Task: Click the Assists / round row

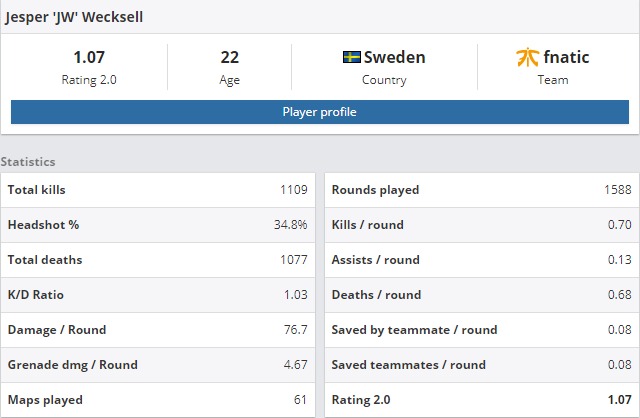Action: (482, 260)
